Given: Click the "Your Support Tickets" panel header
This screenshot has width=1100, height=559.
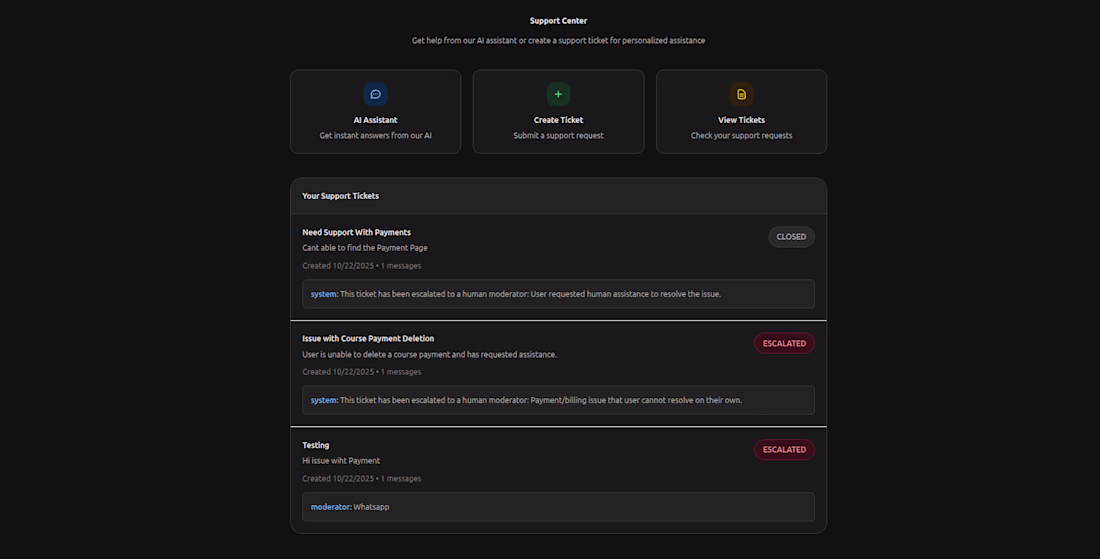Looking at the screenshot, I should tap(341, 196).
